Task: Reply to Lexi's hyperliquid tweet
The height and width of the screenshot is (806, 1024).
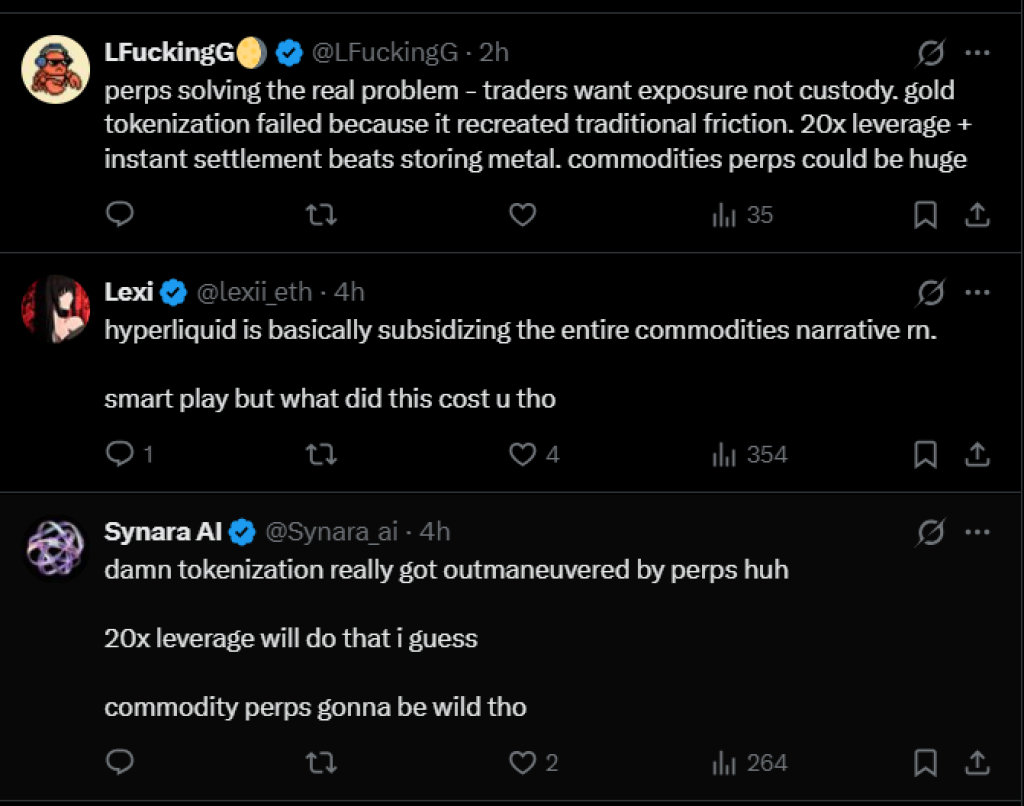Action: pyautogui.click(x=120, y=455)
